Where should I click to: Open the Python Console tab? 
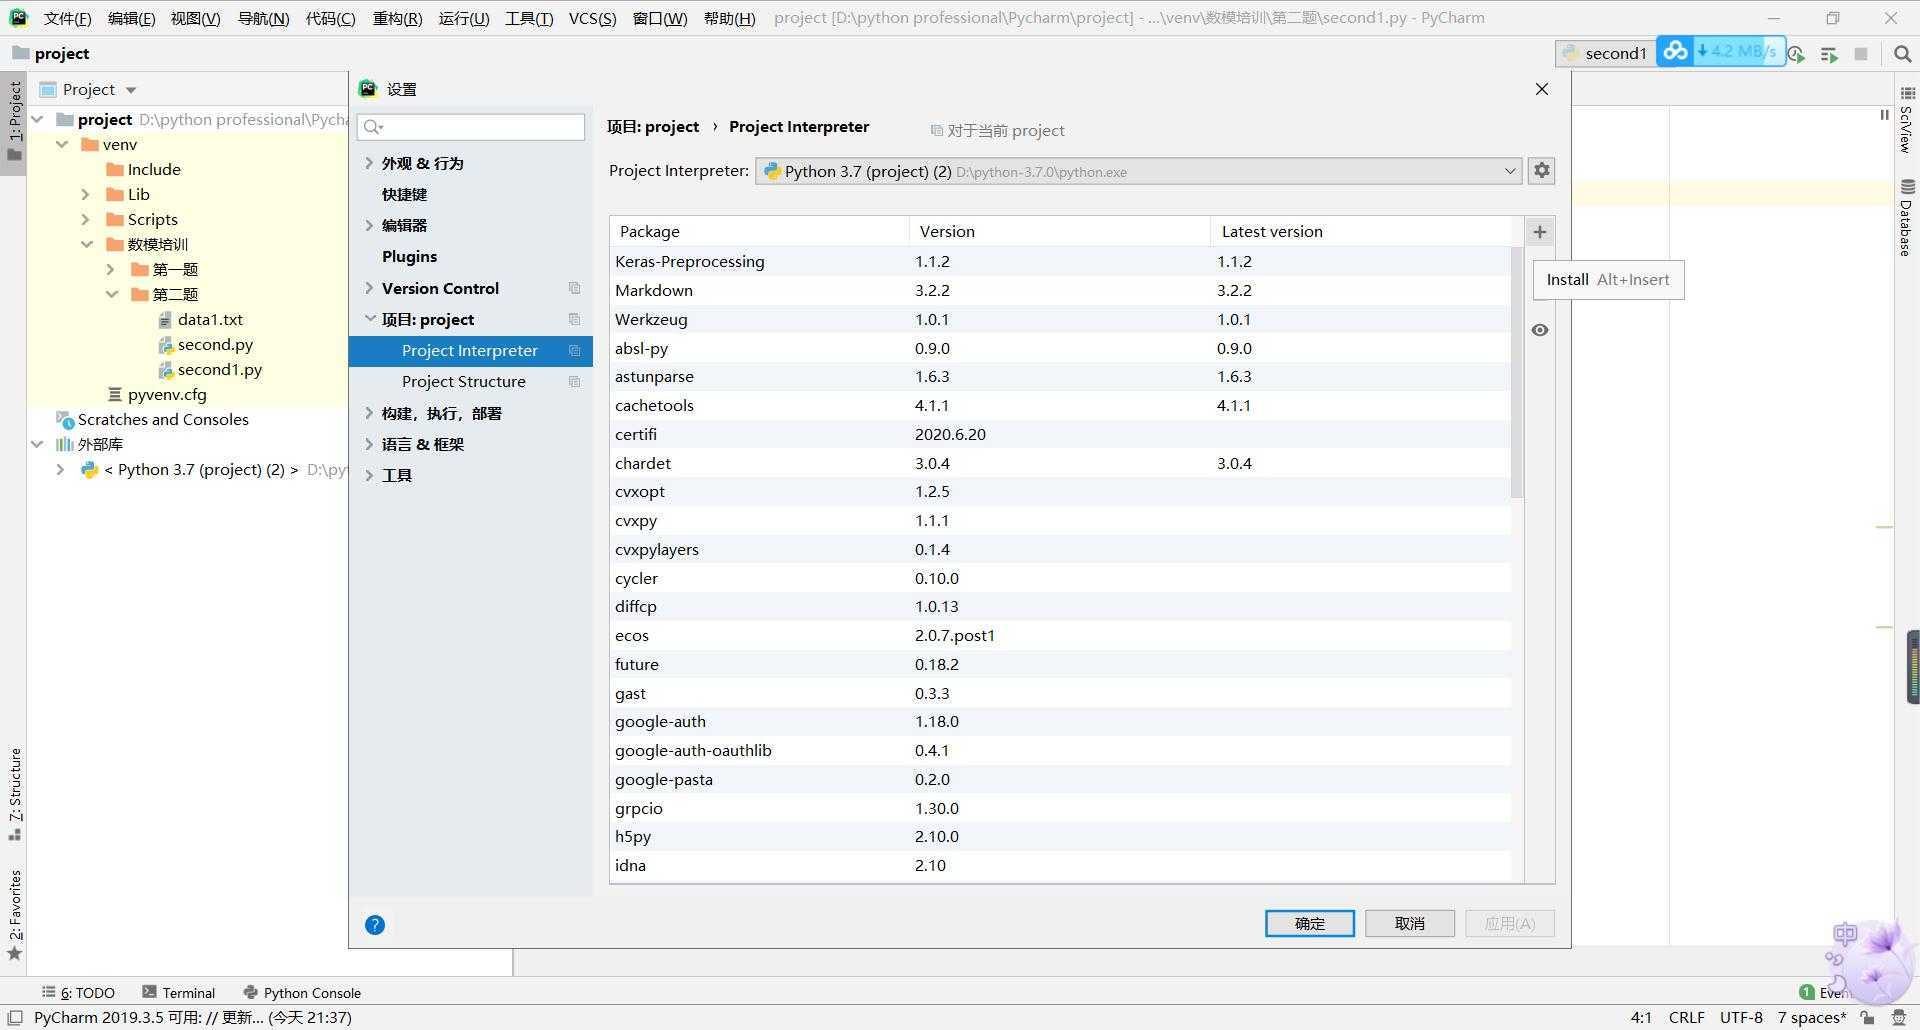[x=302, y=992]
